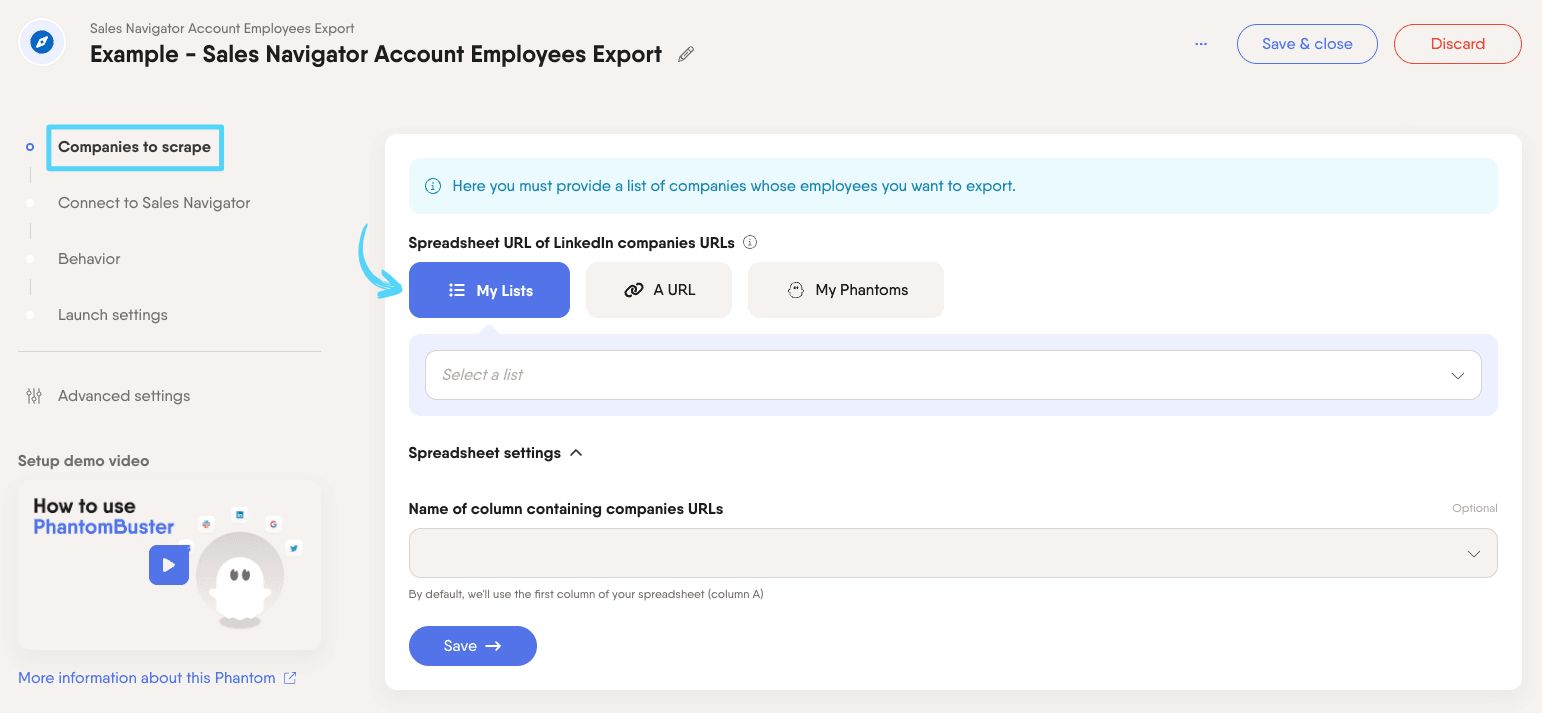Click the Discard button
1542x713 pixels.
1458,44
